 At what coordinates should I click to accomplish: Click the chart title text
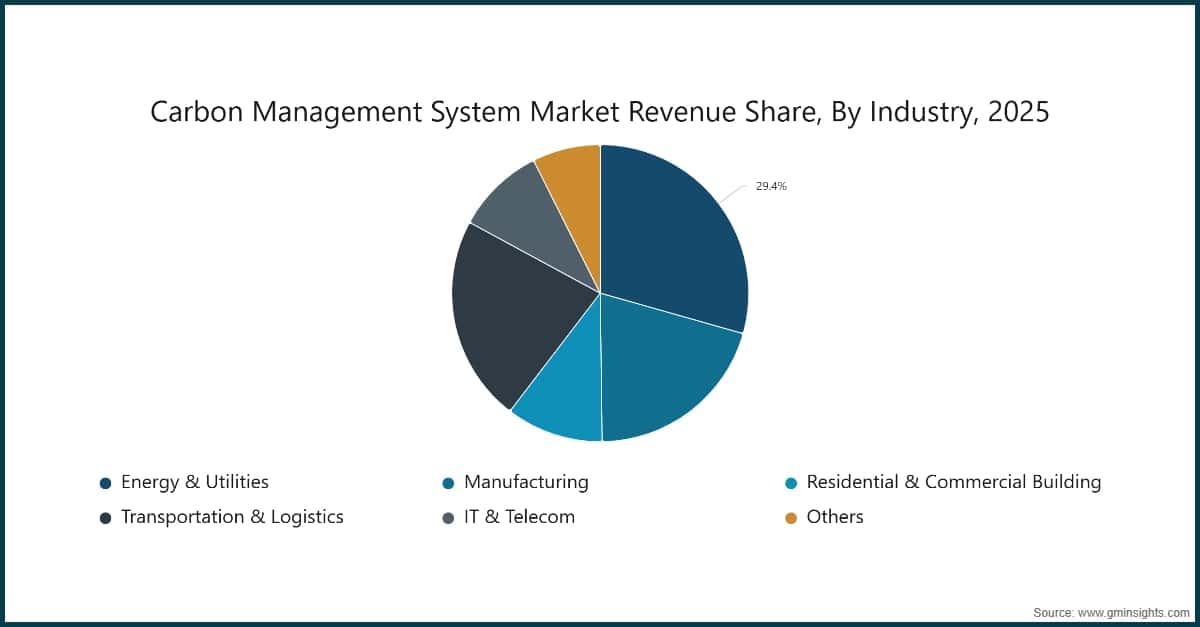[x=600, y=112]
